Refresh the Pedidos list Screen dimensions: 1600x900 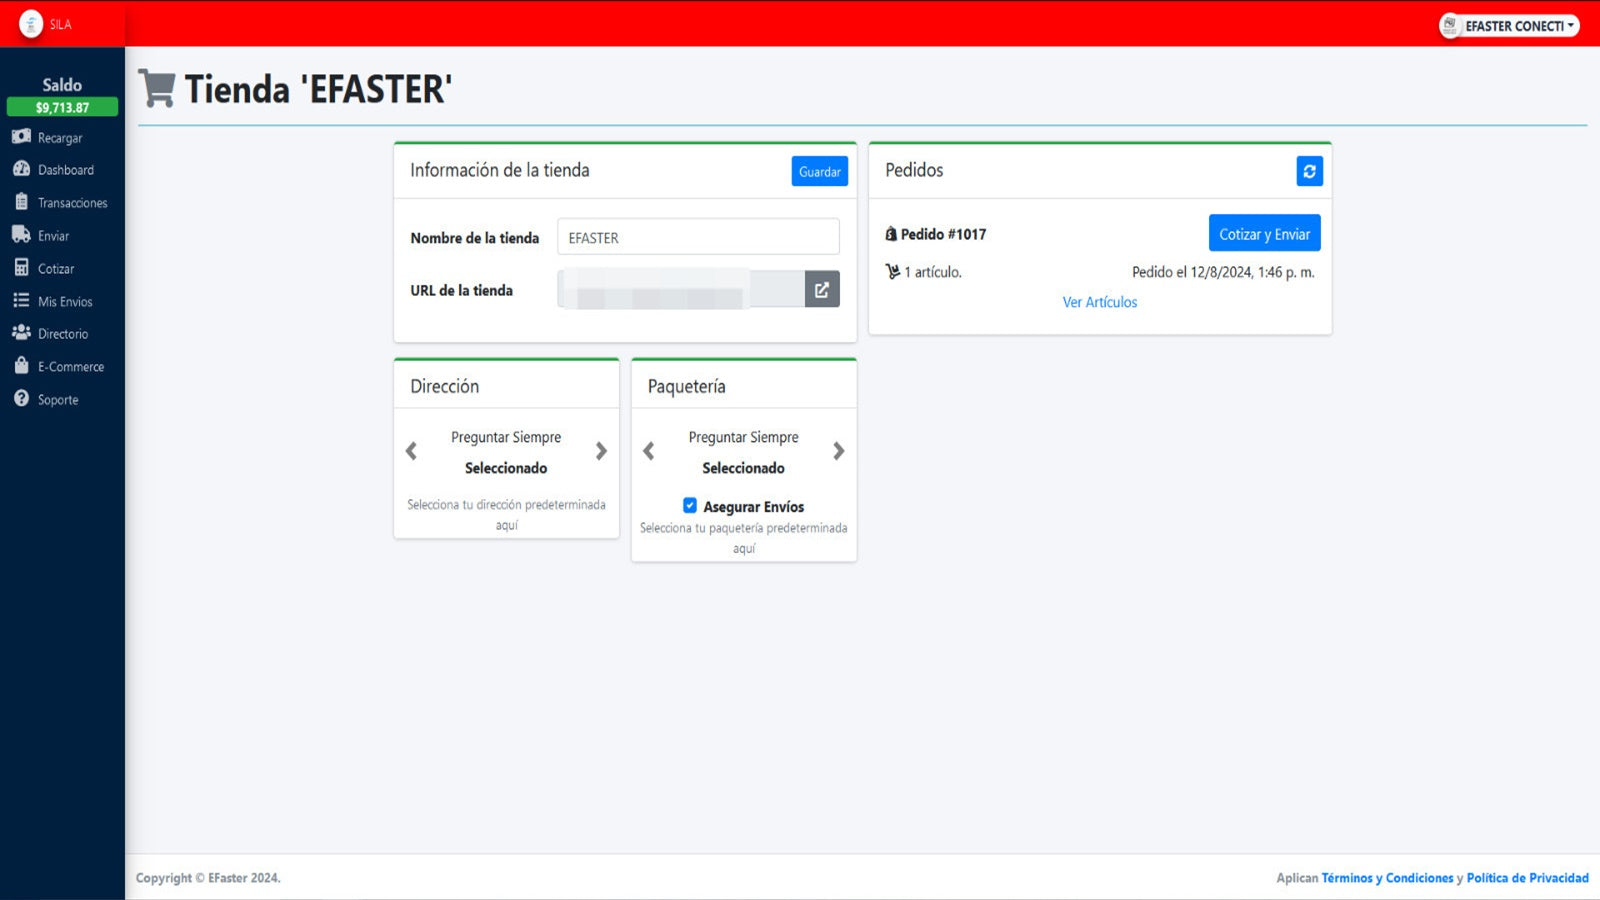[1311, 170]
